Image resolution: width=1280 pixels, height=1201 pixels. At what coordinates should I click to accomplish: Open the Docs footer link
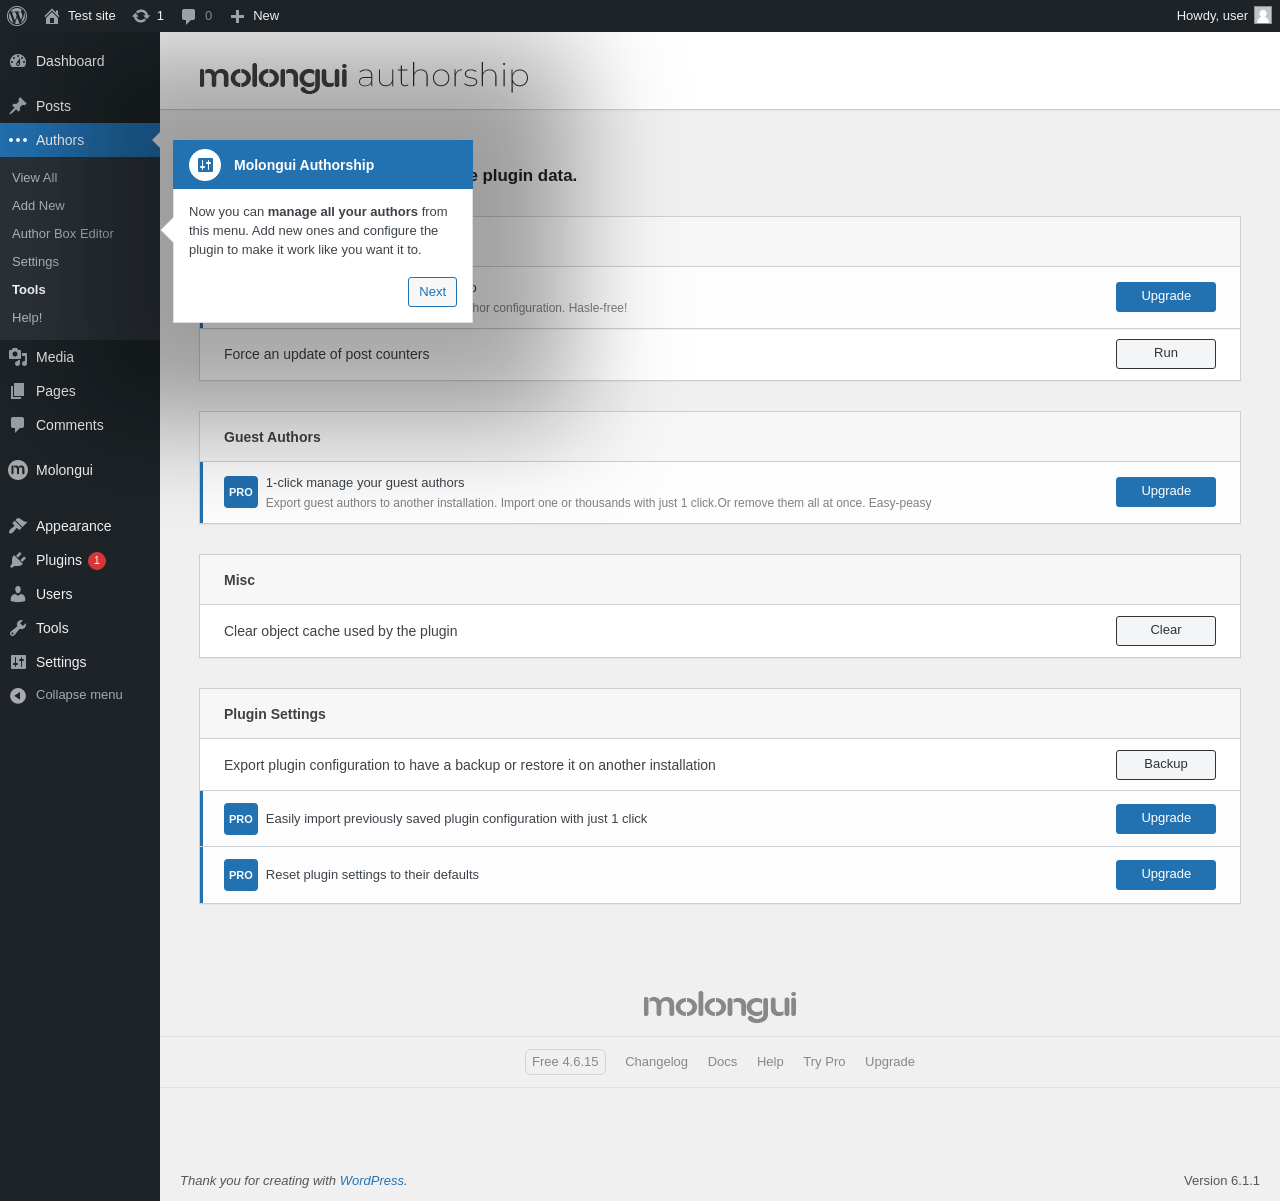pos(722,1062)
